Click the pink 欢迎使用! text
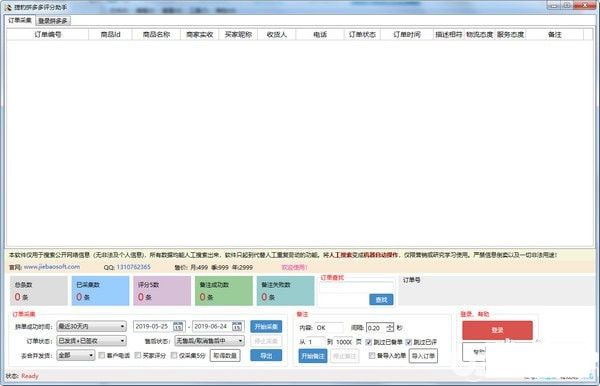This screenshot has width=600, height=386. tap(295, 267)
